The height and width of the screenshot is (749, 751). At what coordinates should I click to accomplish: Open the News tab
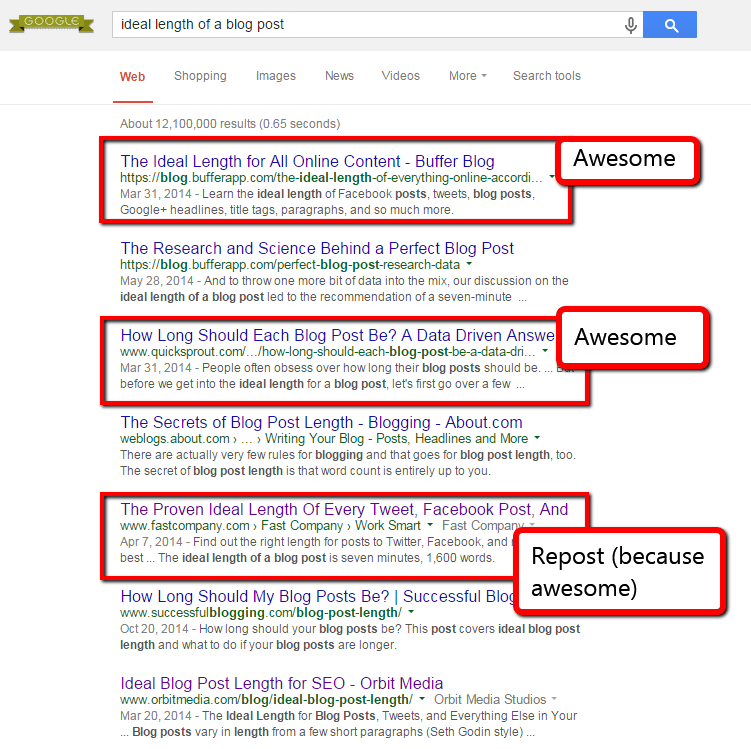[x=339, y=76]
